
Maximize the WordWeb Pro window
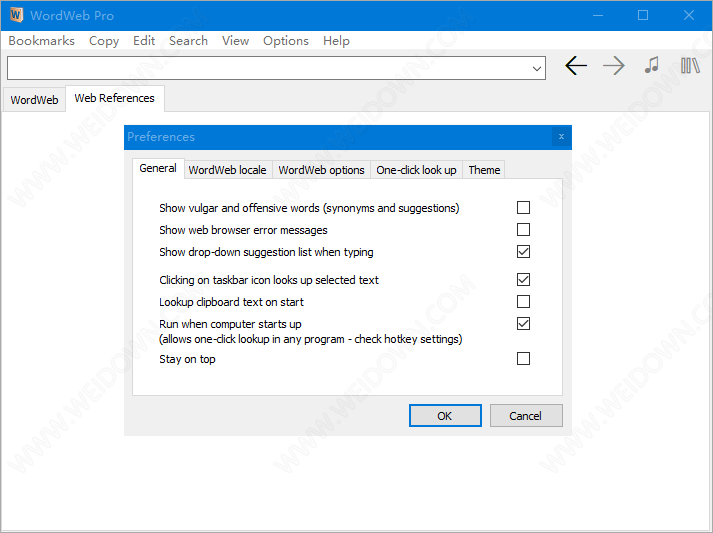pyautogui.click(x=643, y=15)
